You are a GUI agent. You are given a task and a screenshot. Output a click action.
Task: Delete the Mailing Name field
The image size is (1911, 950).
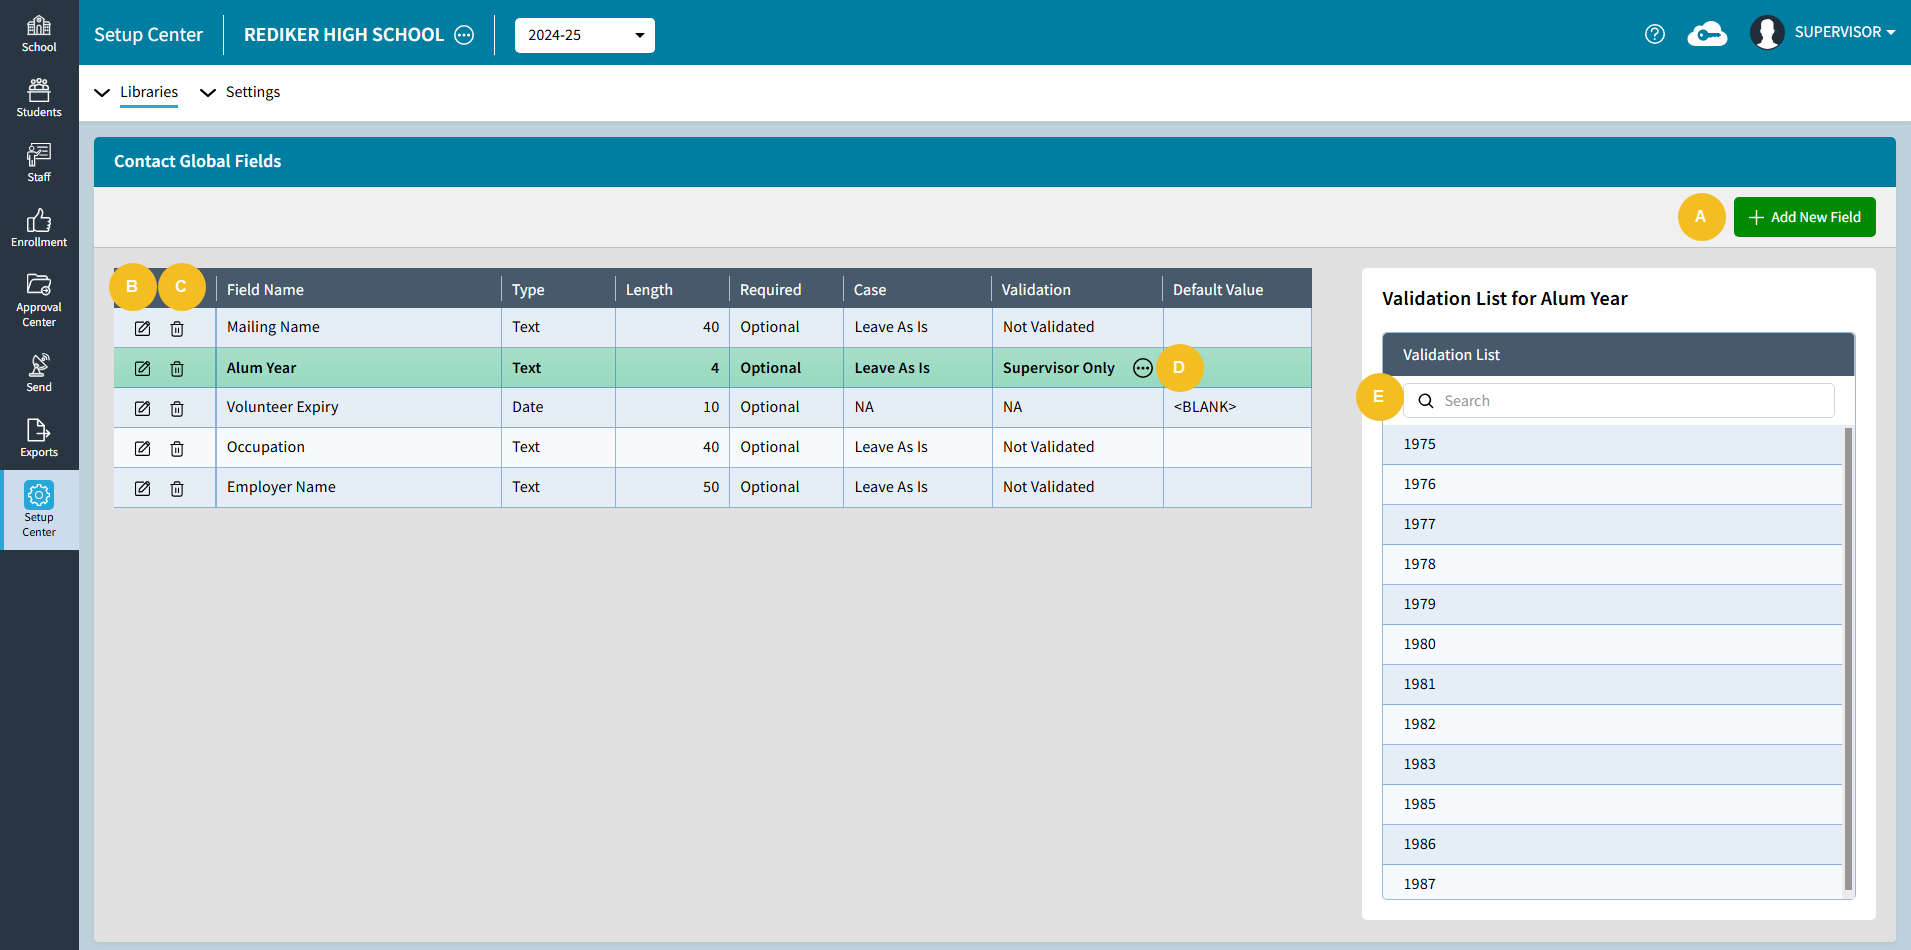(x=177, y=328)
